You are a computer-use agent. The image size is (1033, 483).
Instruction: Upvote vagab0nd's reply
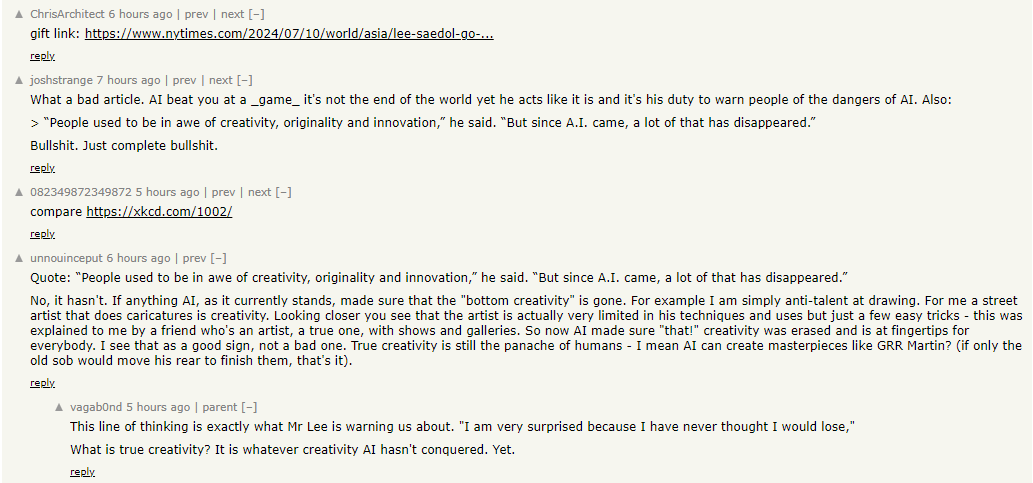point(59,407)
